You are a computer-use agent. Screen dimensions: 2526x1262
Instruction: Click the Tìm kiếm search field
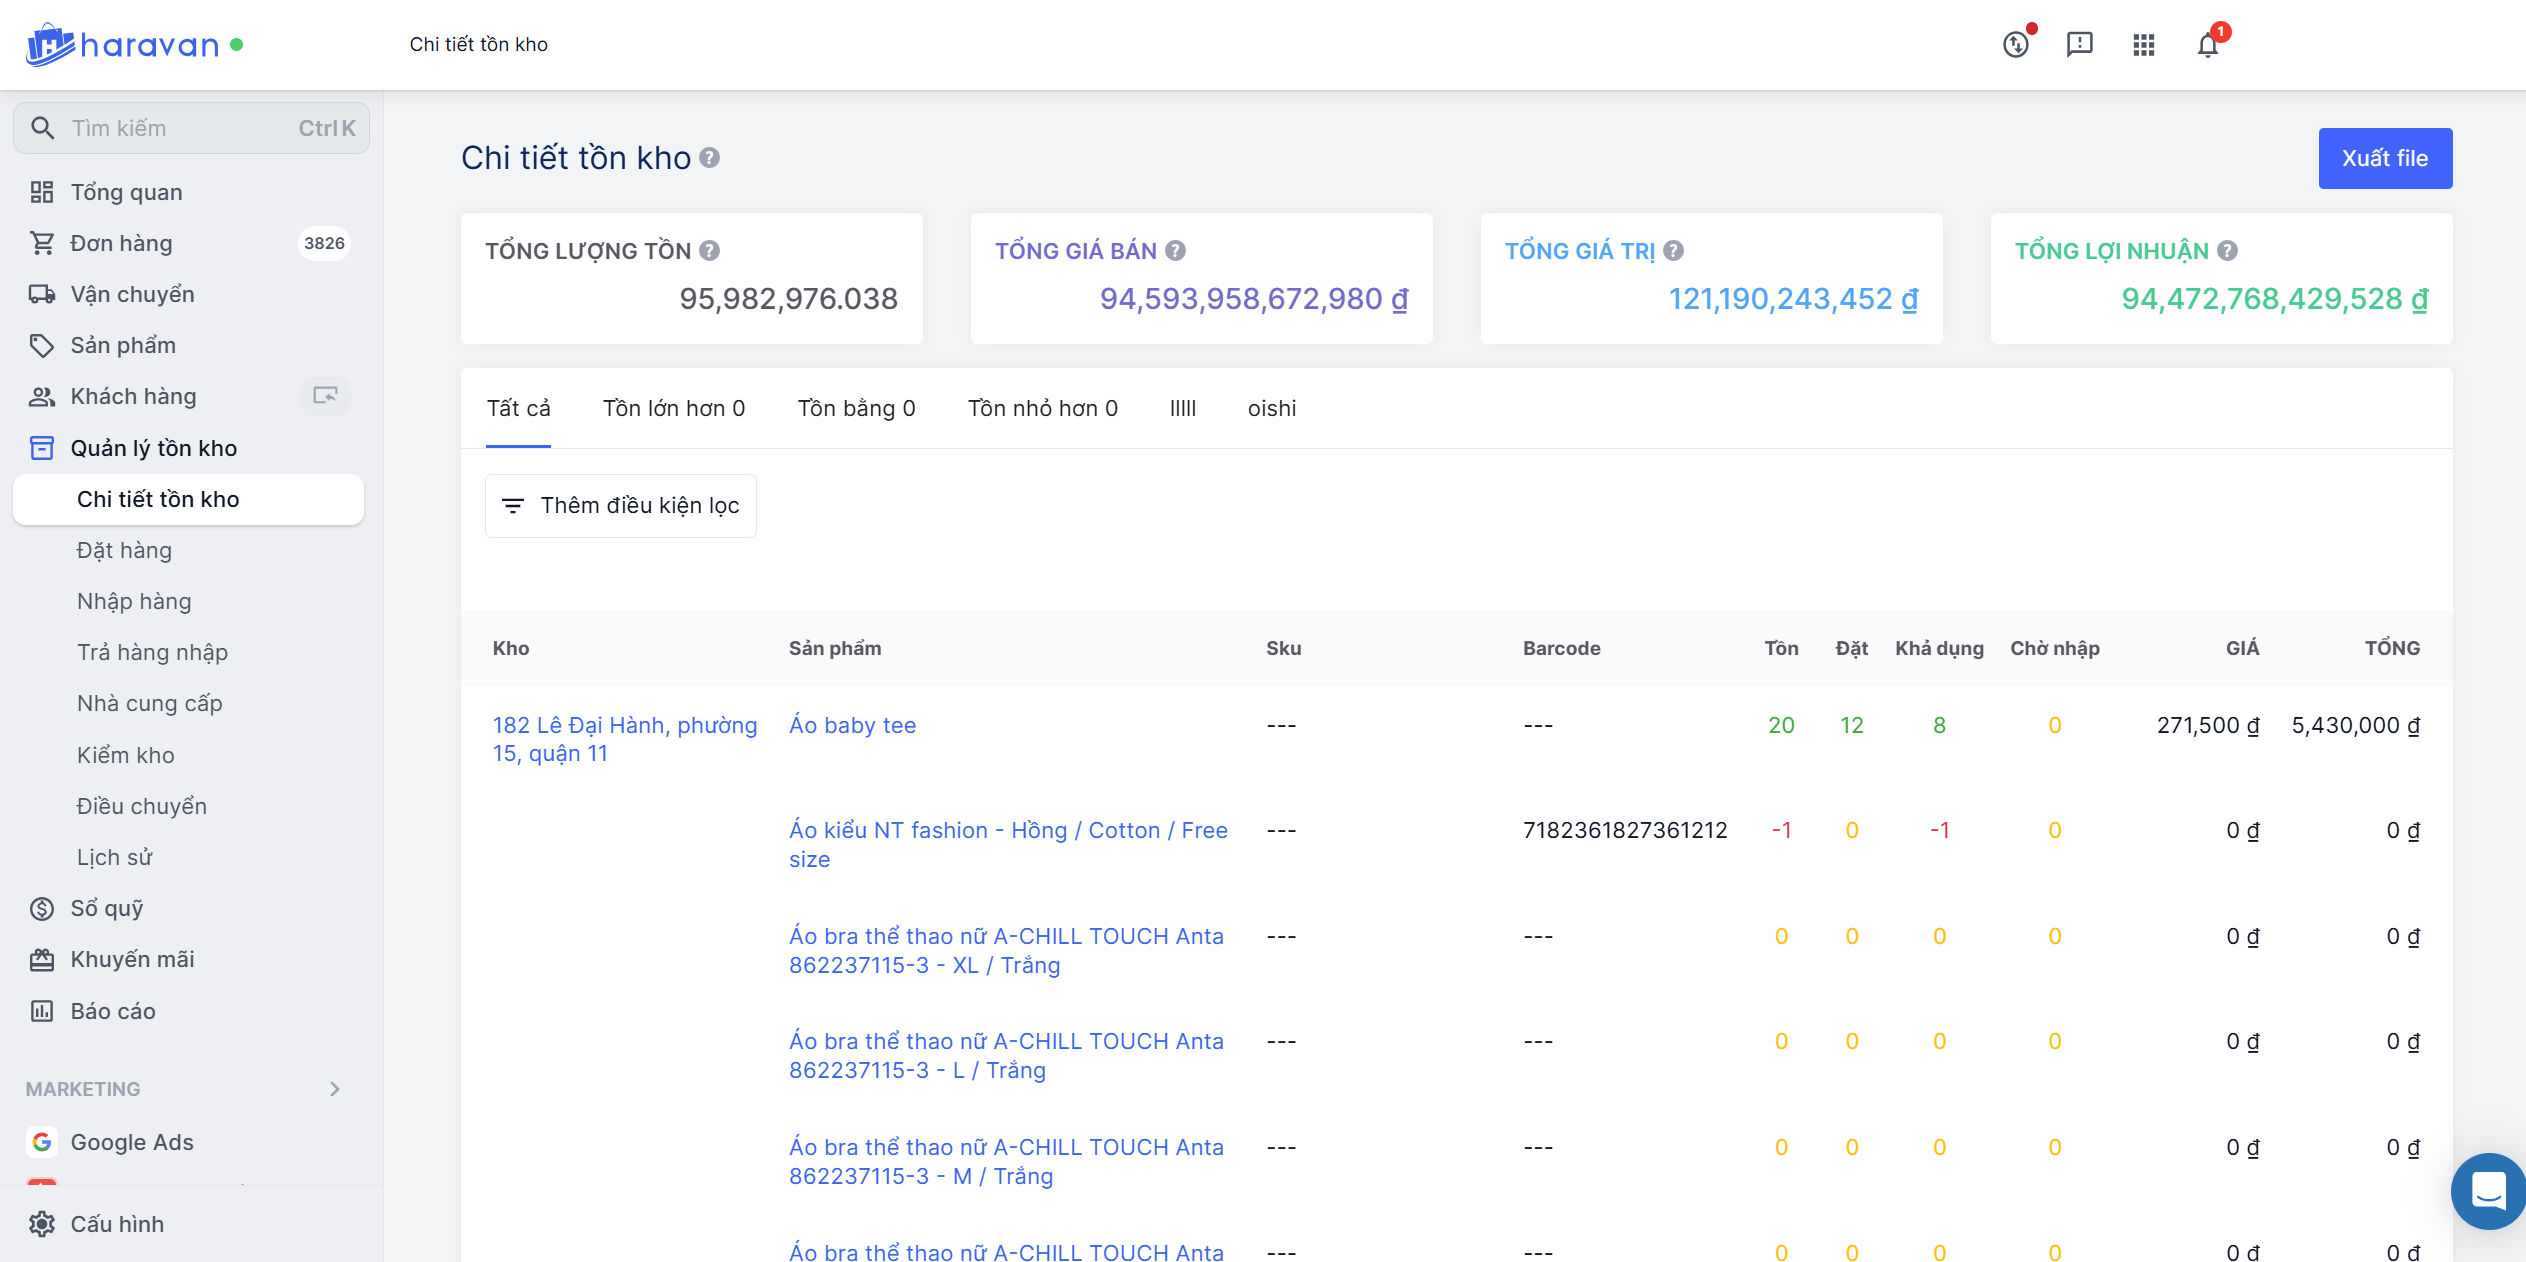(190, 128)
